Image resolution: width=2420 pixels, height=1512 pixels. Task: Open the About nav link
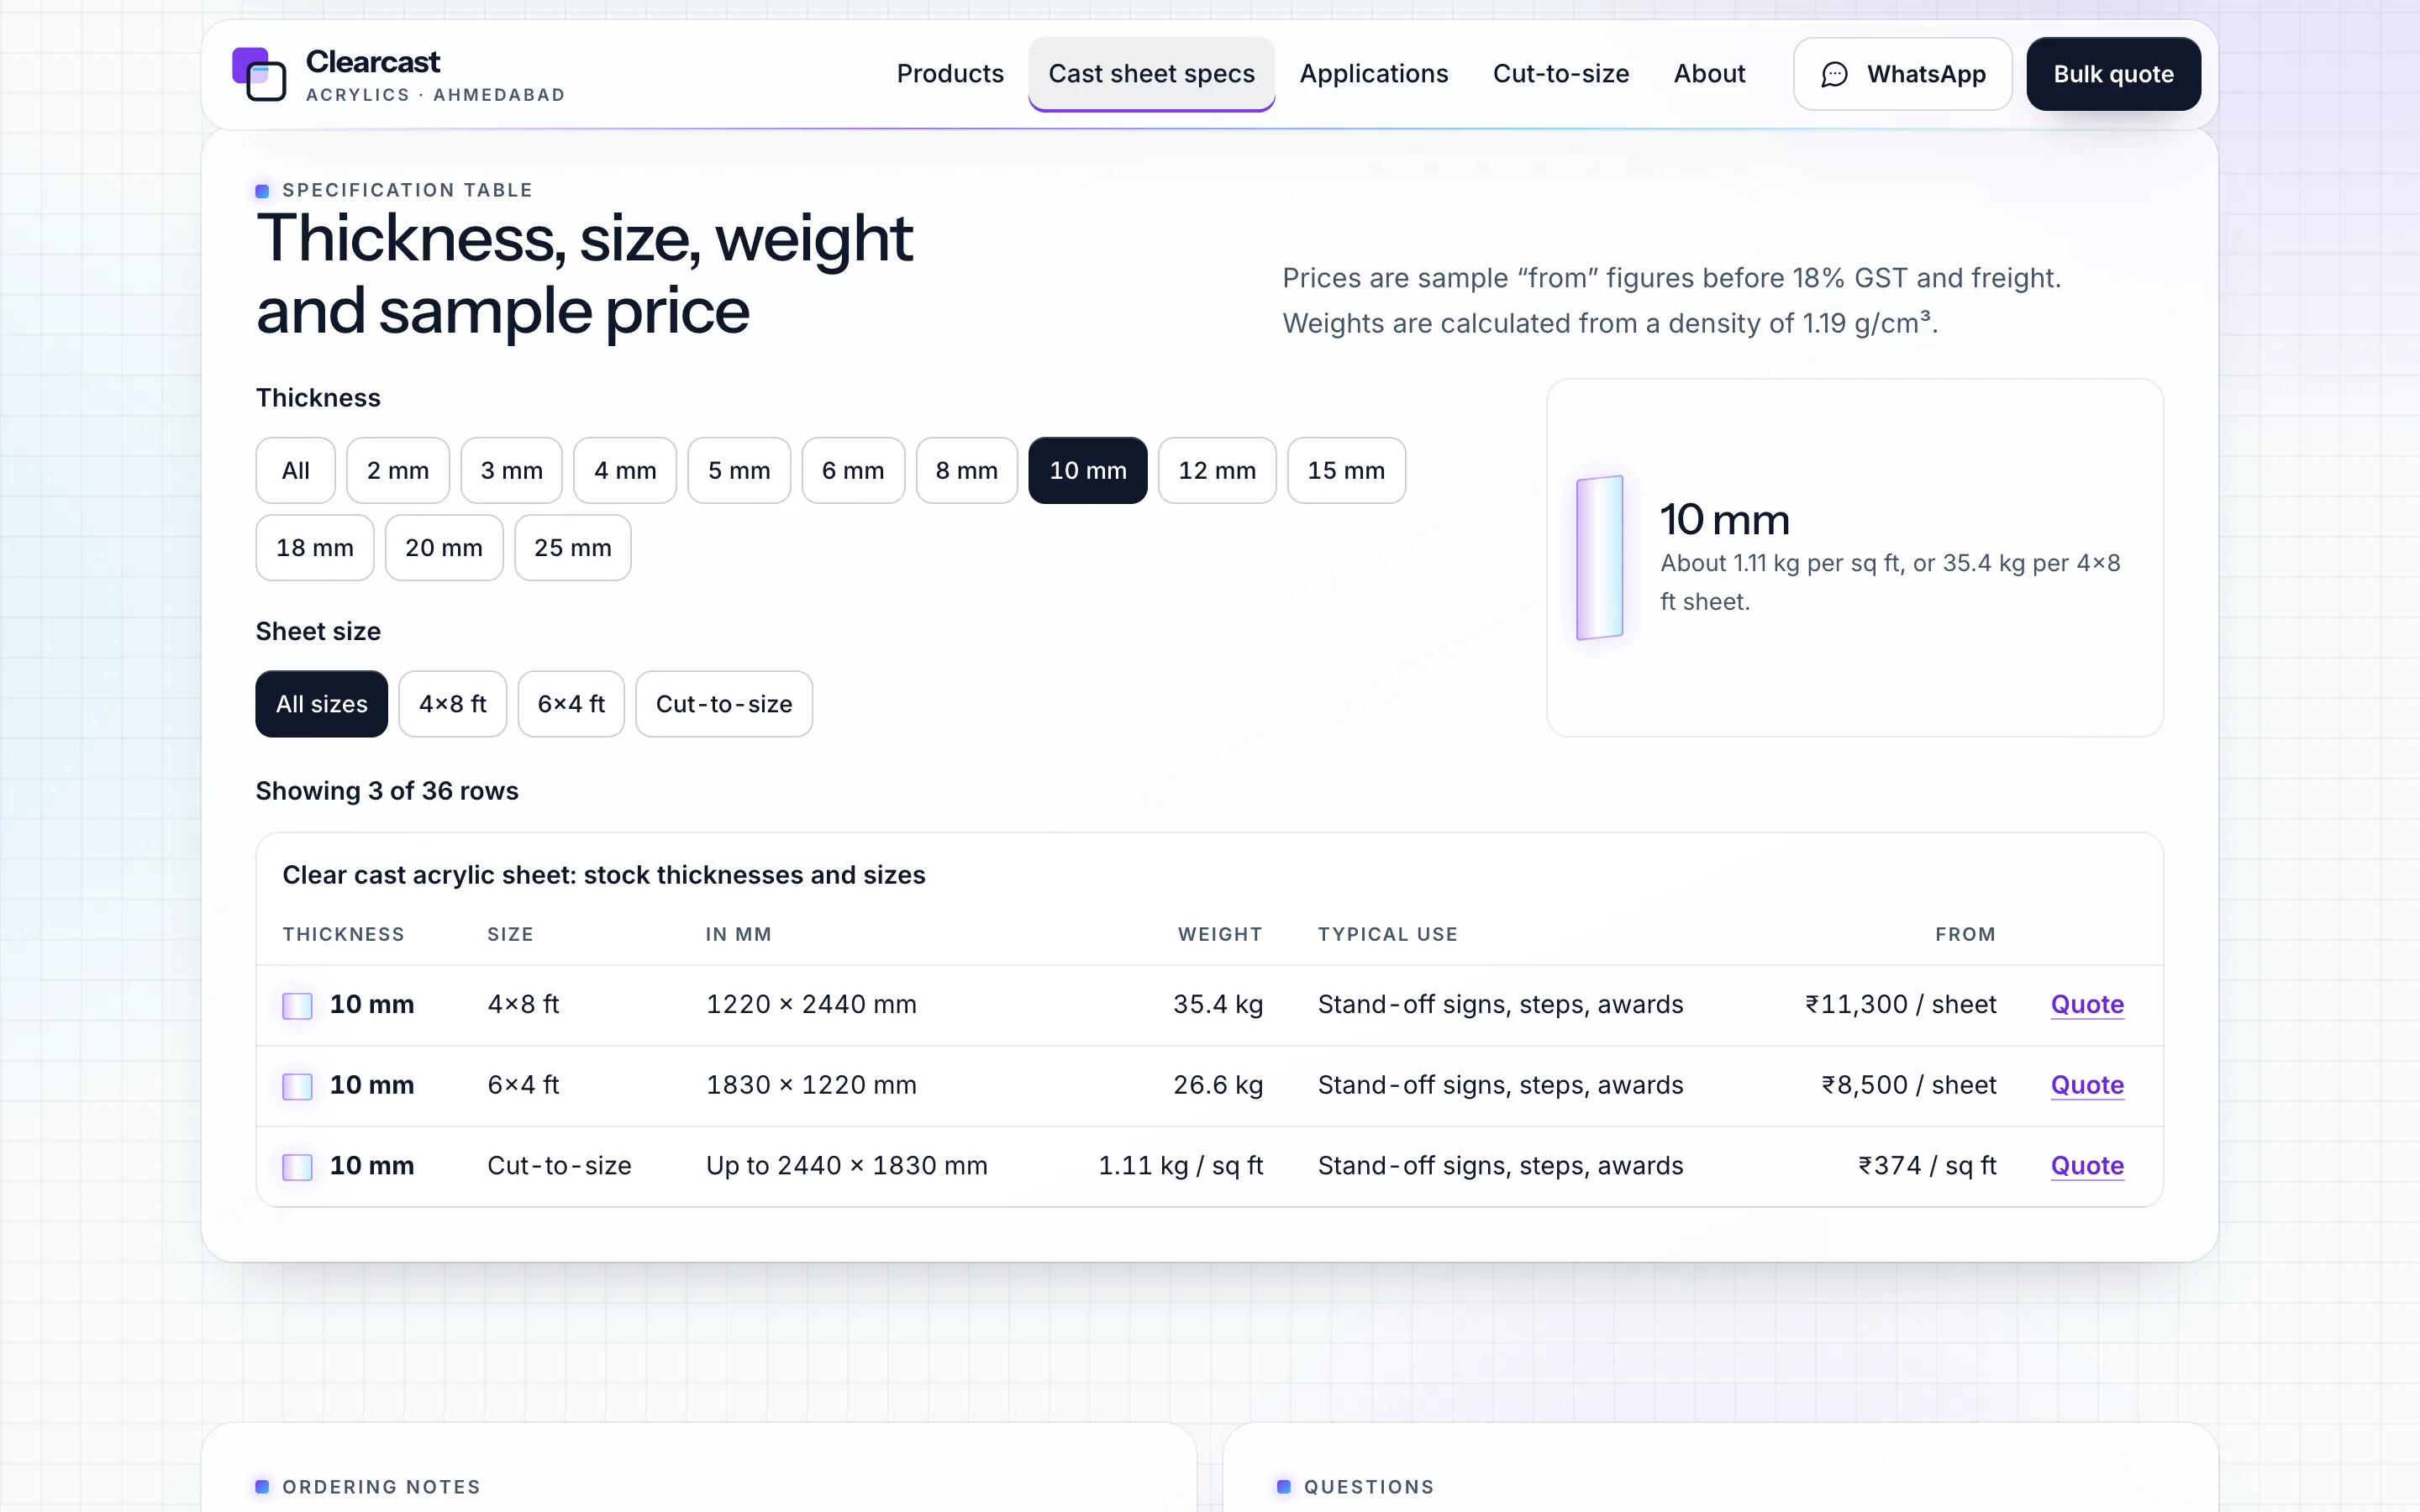pyautogui.click(x=1710, y=74)
